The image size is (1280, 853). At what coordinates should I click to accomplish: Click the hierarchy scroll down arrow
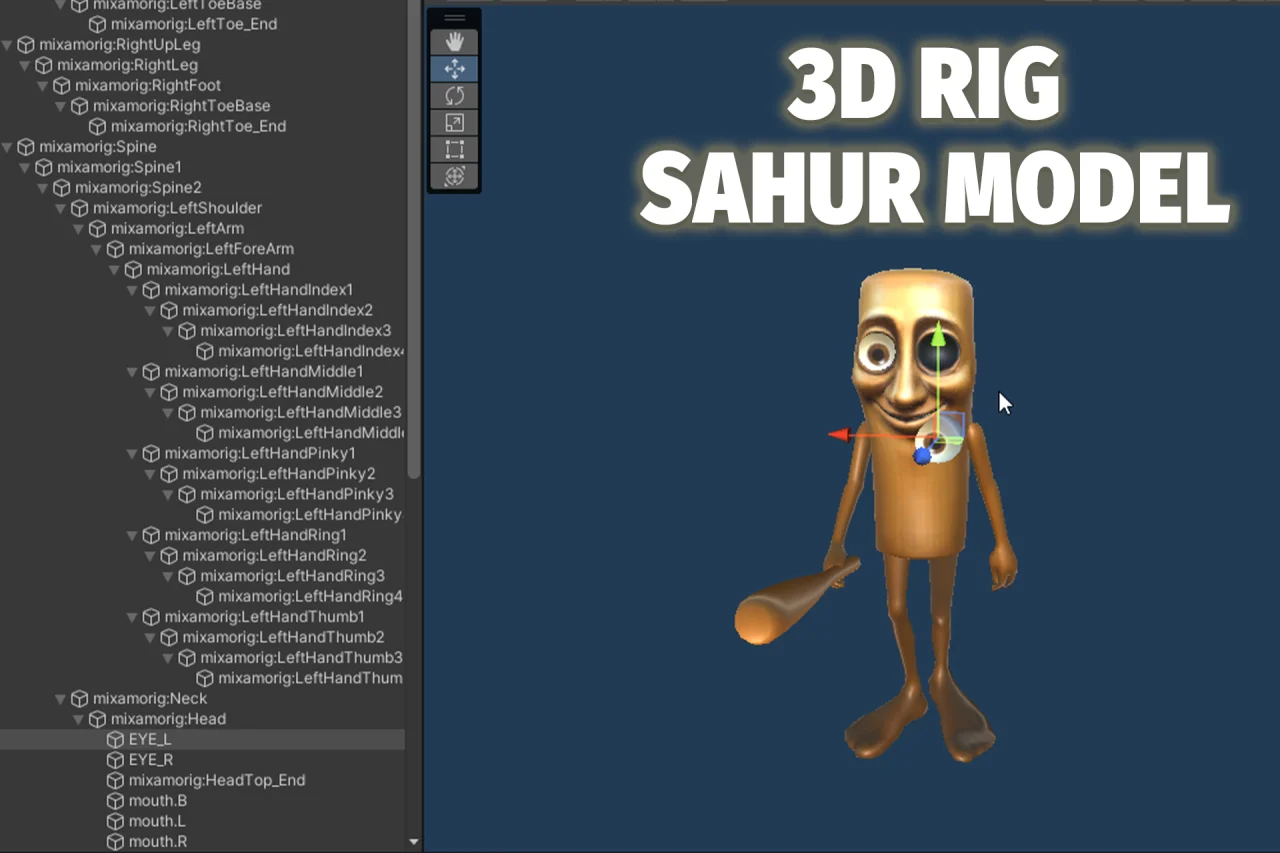point(414,843)
